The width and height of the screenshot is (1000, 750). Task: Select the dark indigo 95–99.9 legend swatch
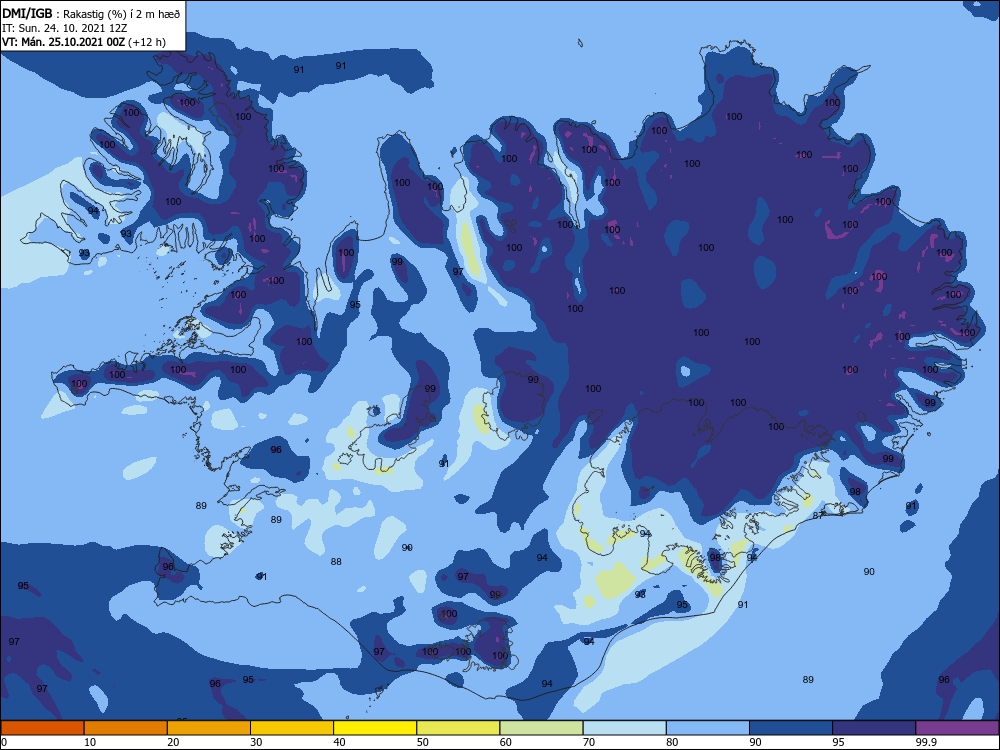point(874,728)
